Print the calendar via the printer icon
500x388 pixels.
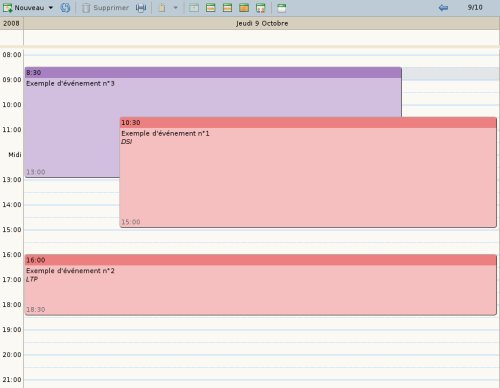(x=141, y=8)
